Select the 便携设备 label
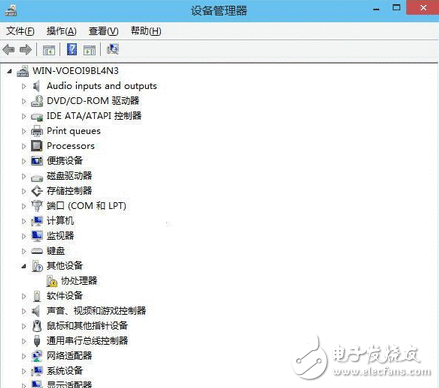The image size is (439, 388). [64, 161]
